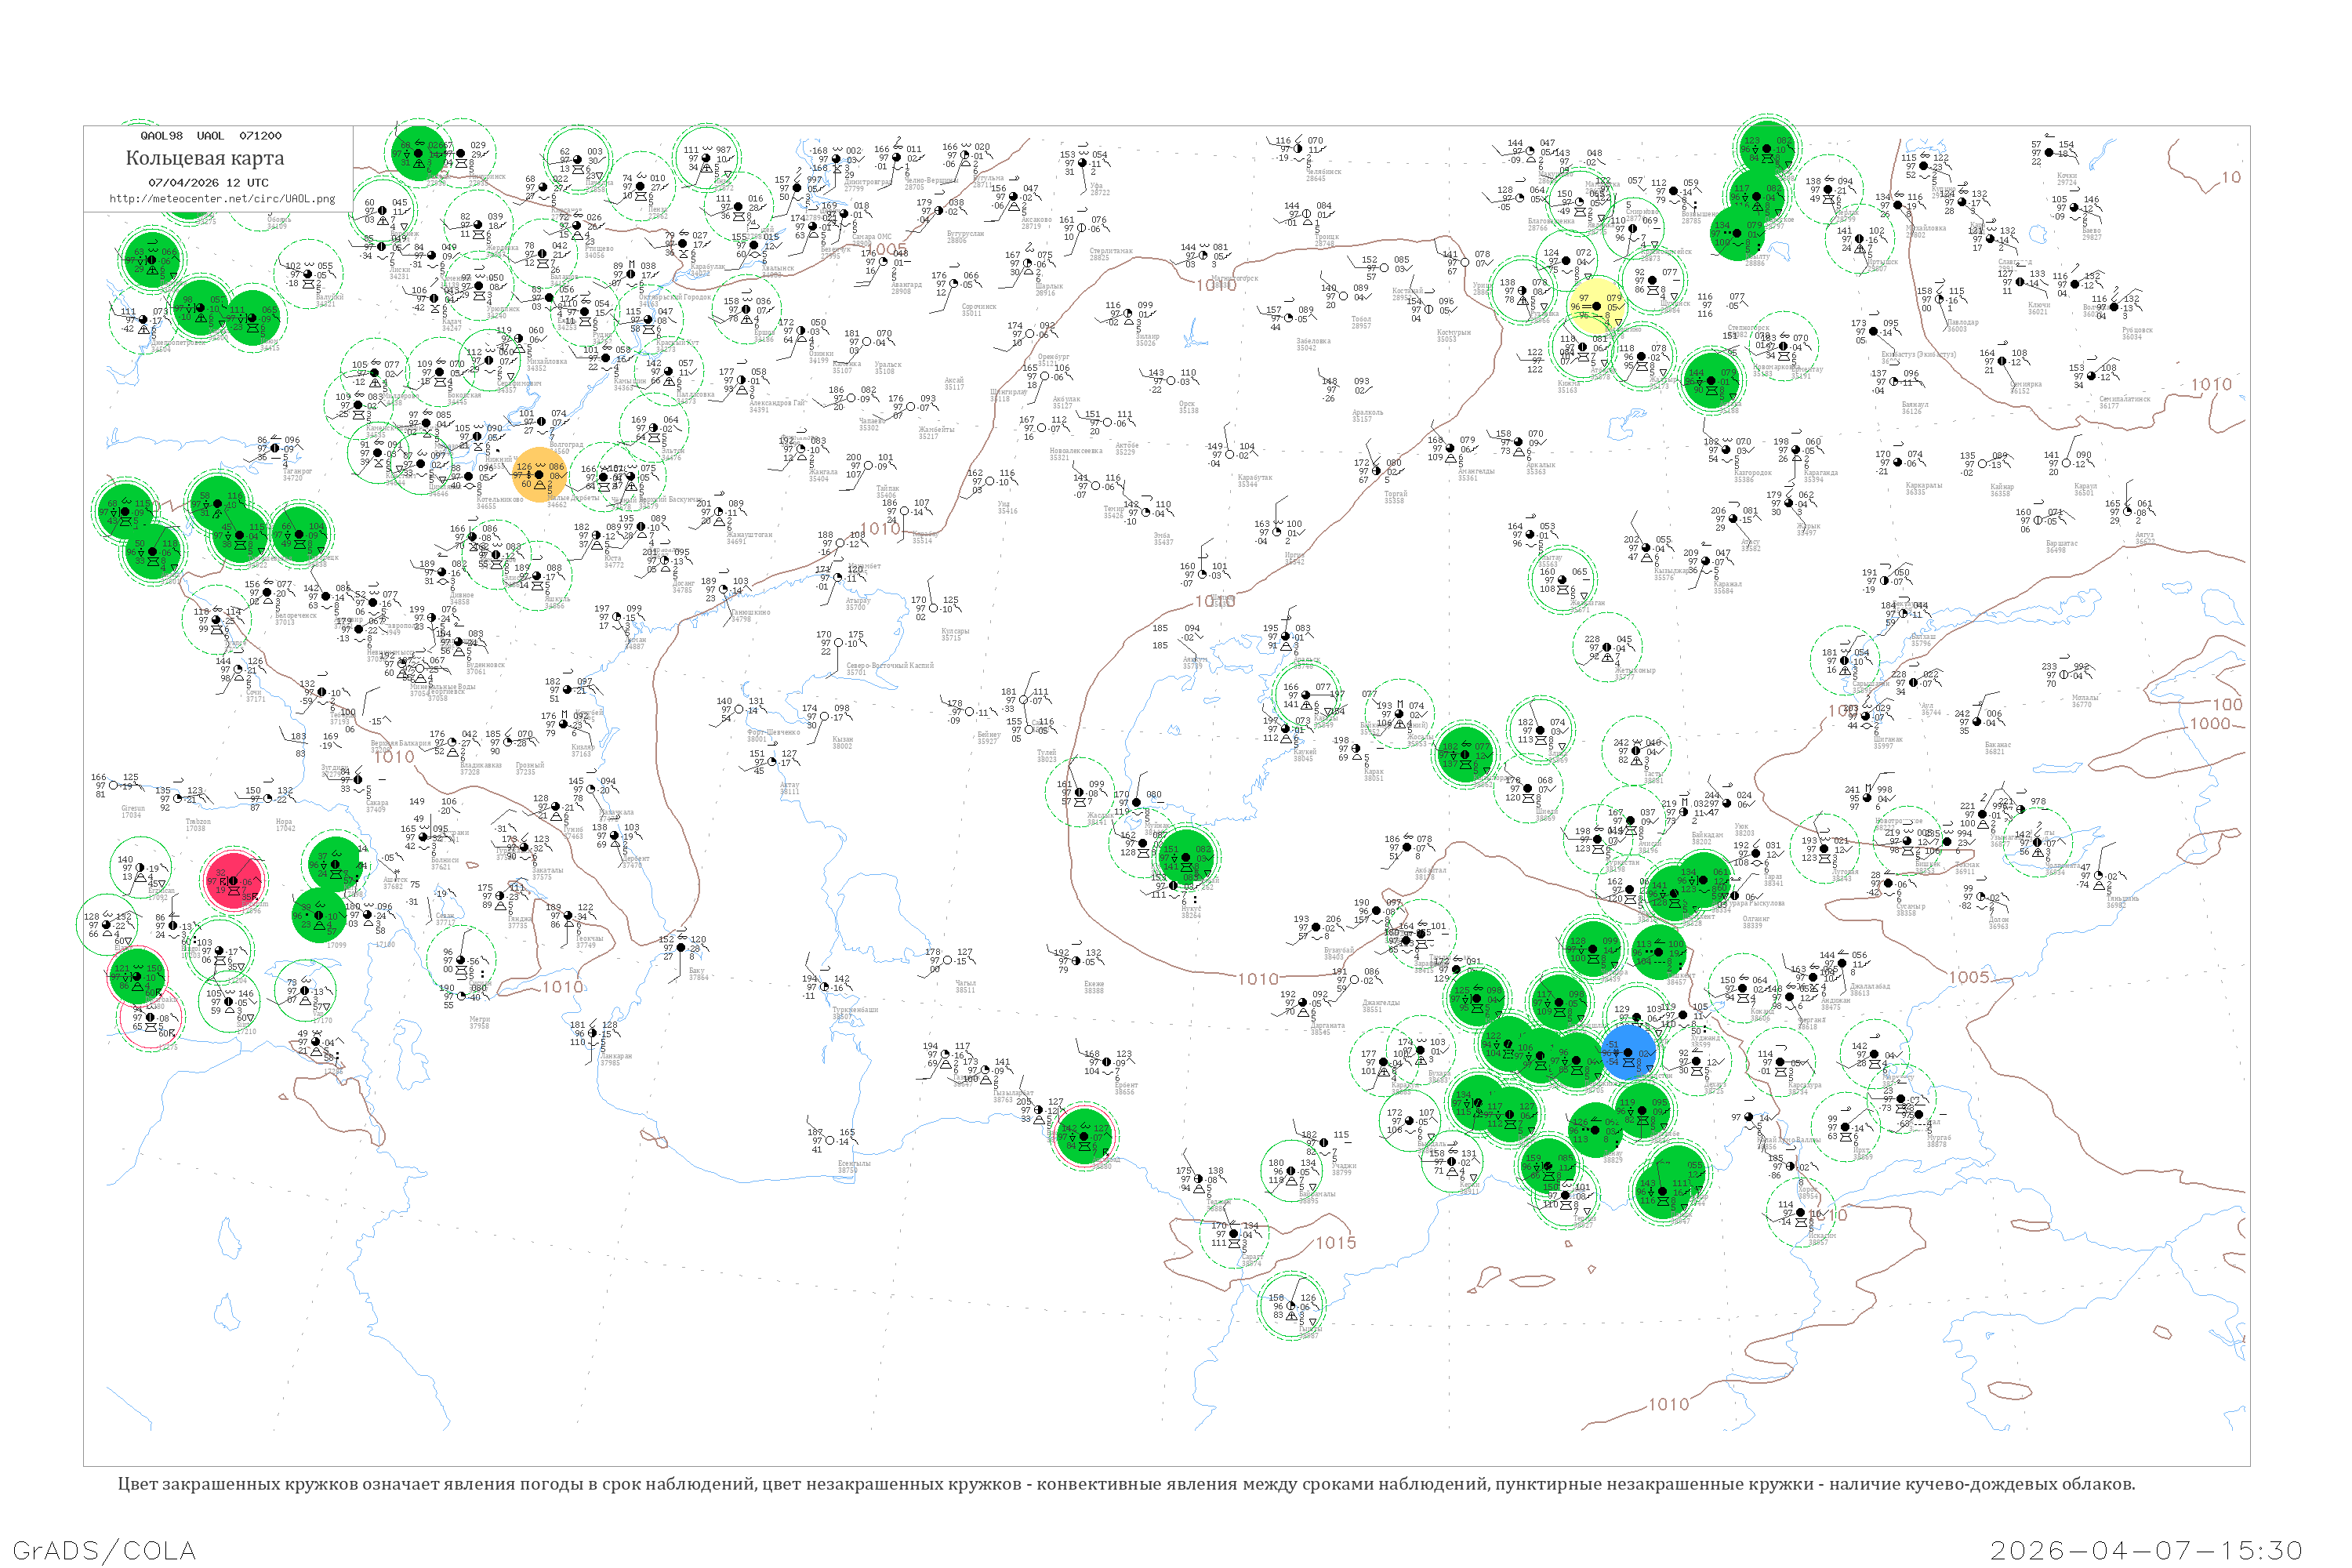Click the Искасим 38957 station marker
Viewport: 2352px width, 1568px height.
[1800, 1213]
